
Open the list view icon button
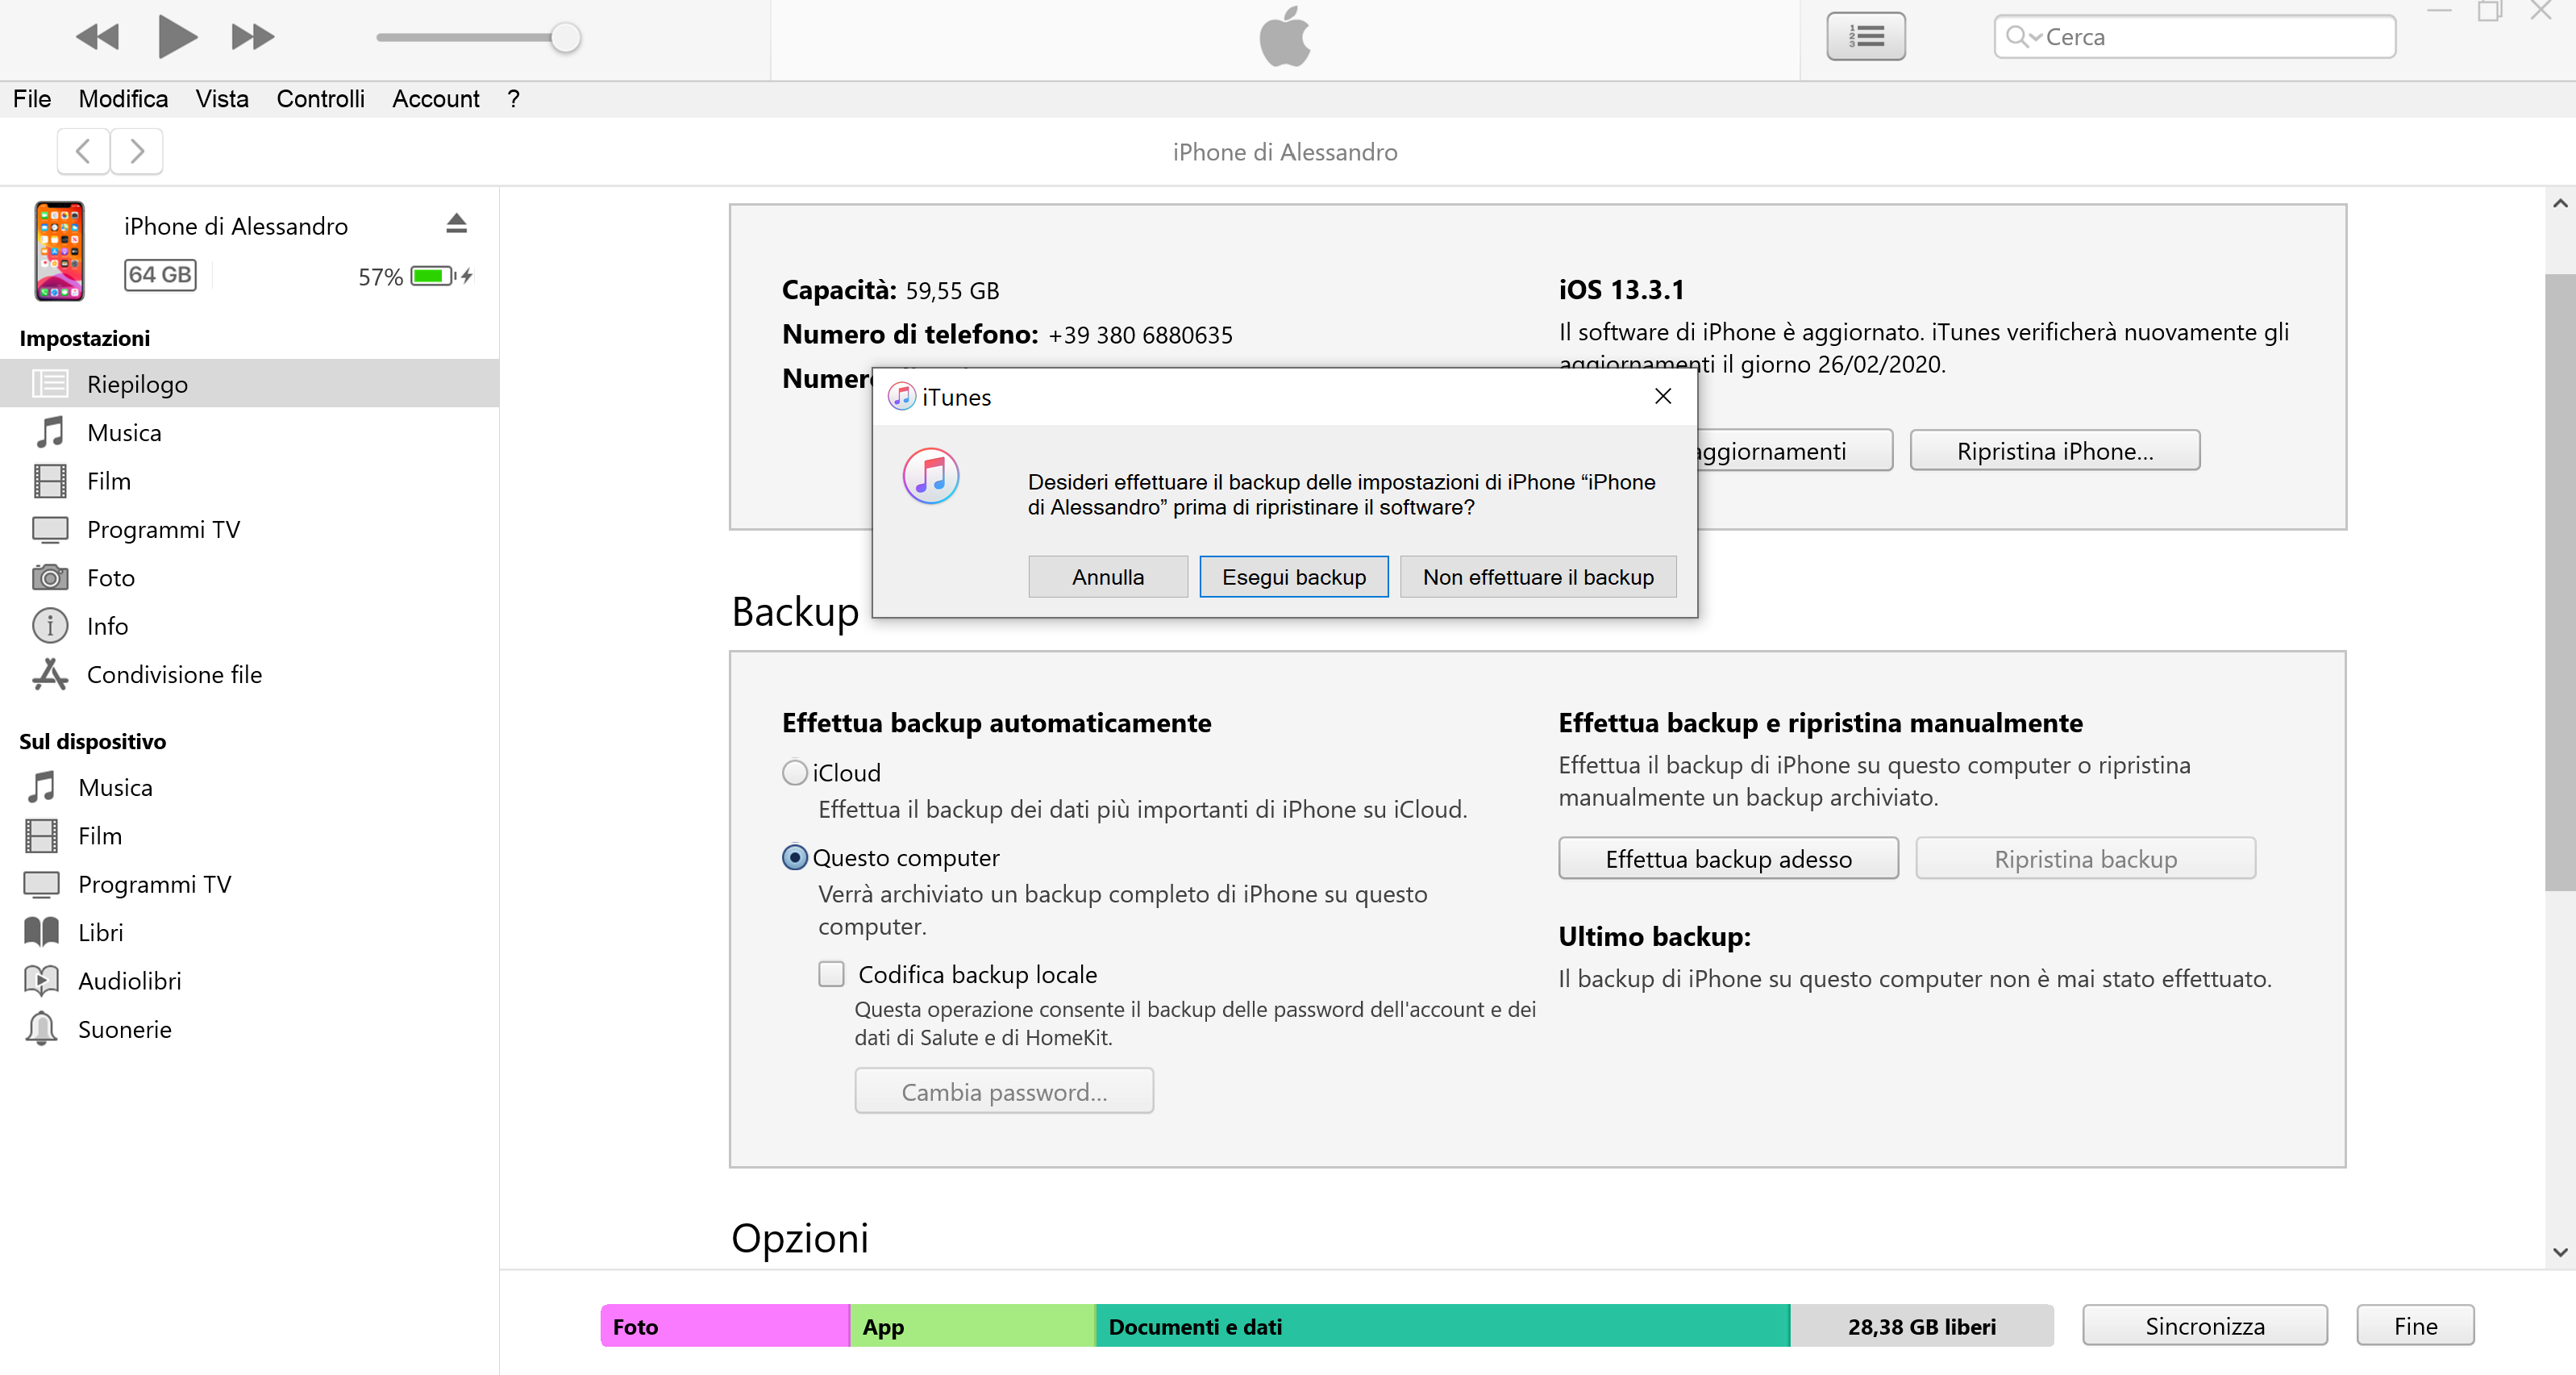pyautogui.click(x=1865, y=37)
